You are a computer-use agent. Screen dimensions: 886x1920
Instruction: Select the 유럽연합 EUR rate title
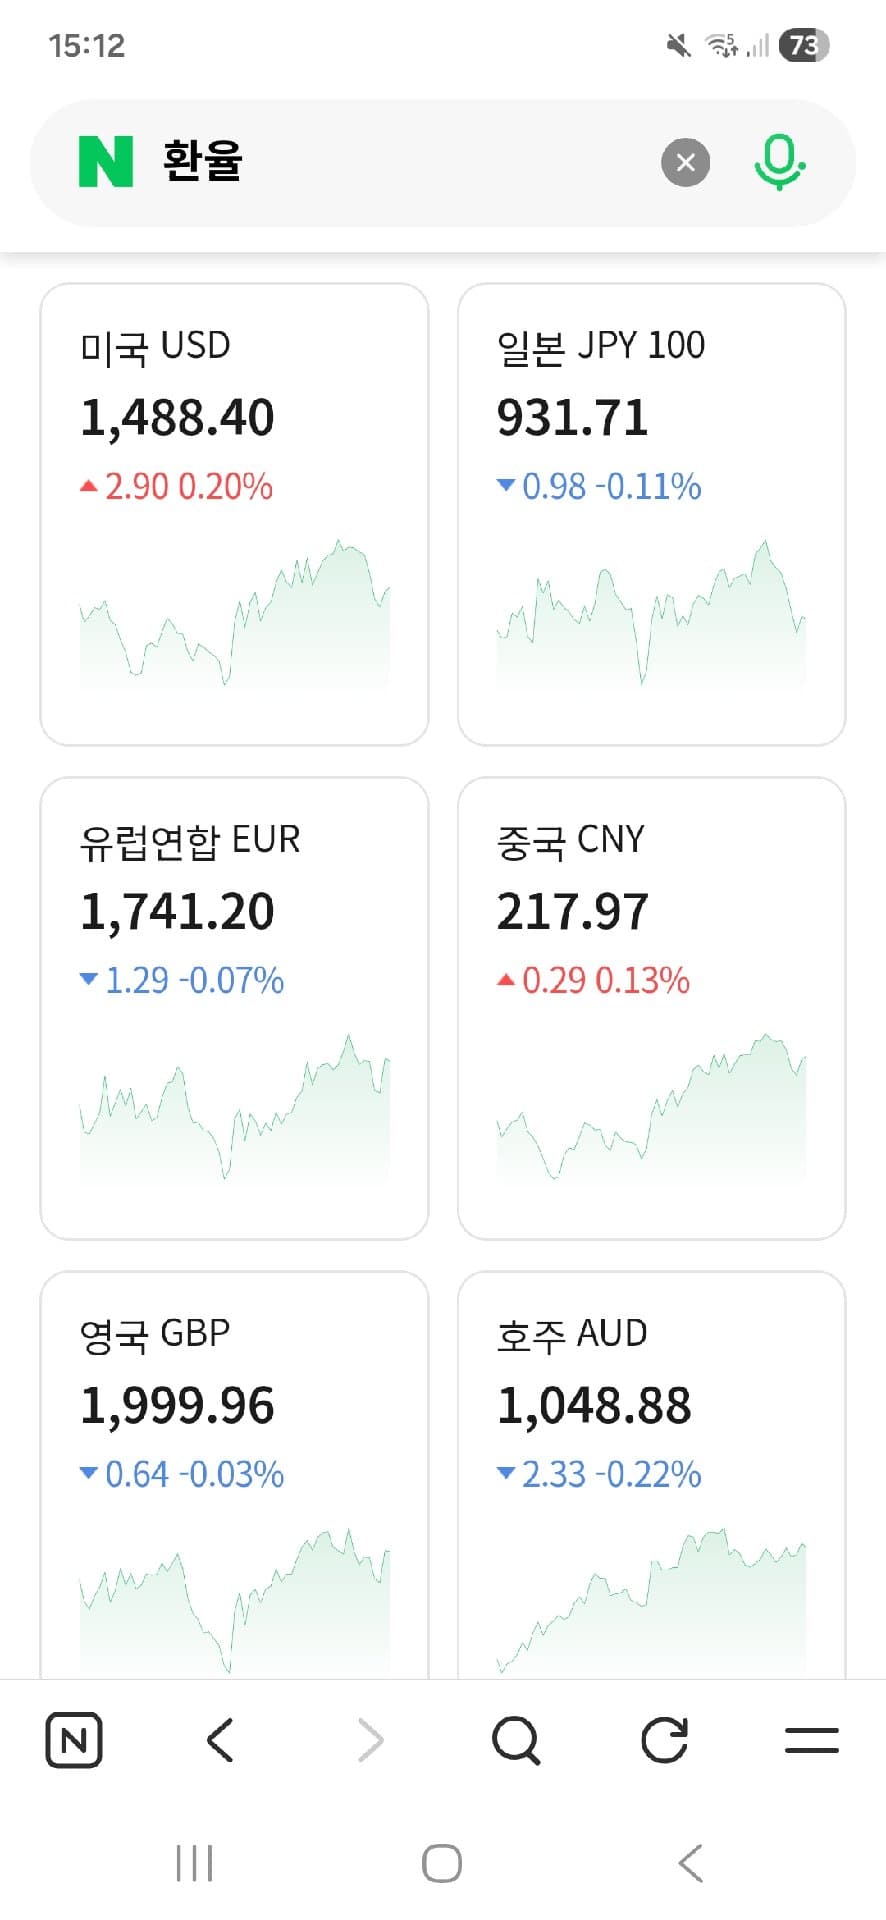(190, 840)
